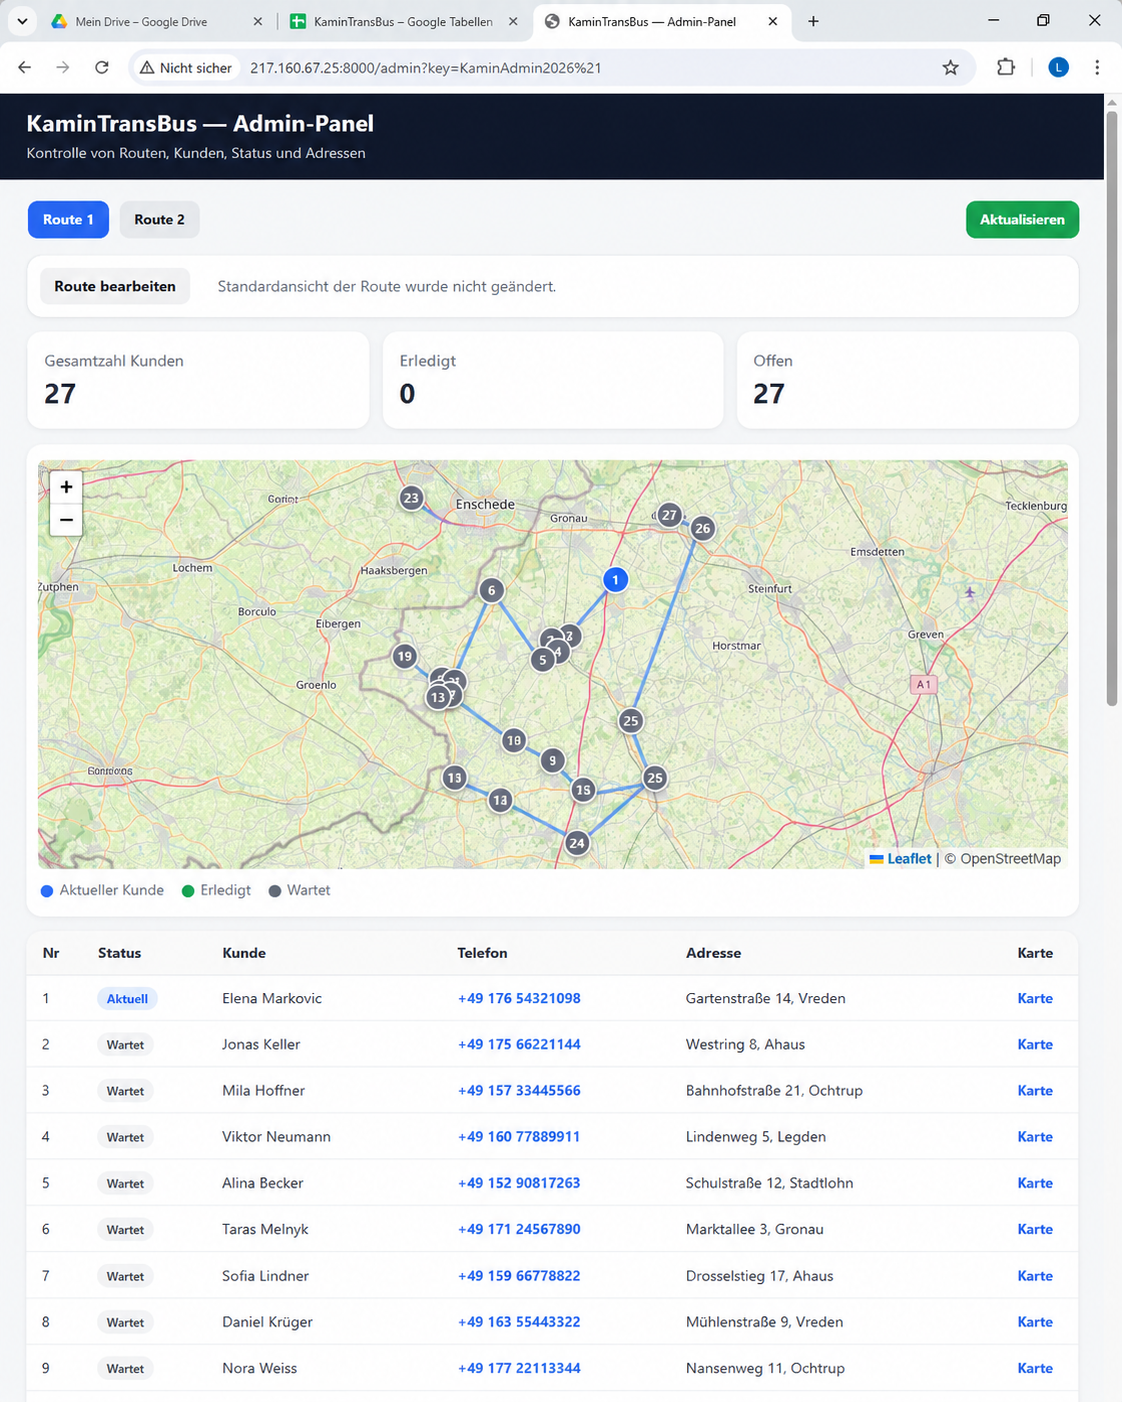Close the KaminTransBus Google Tabellen tab
This screenshot has width=1122, height=1402.
click(513, 21)
